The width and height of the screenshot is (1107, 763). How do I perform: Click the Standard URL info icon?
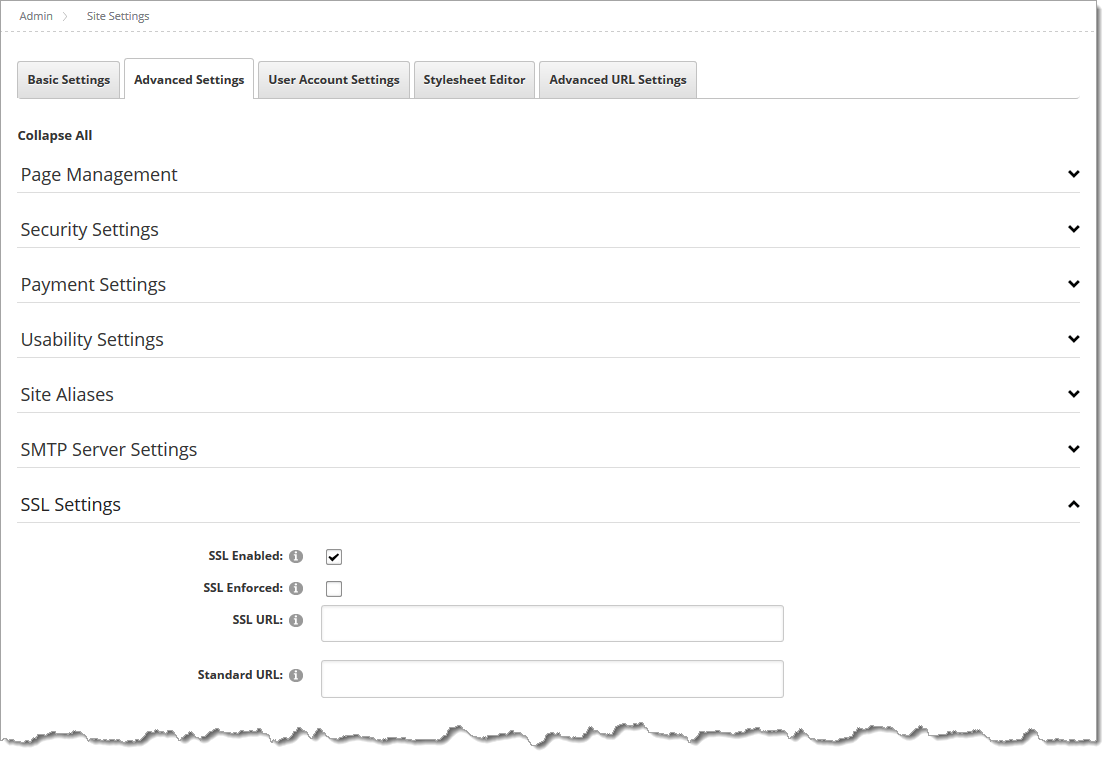click(x=297, y=675)
